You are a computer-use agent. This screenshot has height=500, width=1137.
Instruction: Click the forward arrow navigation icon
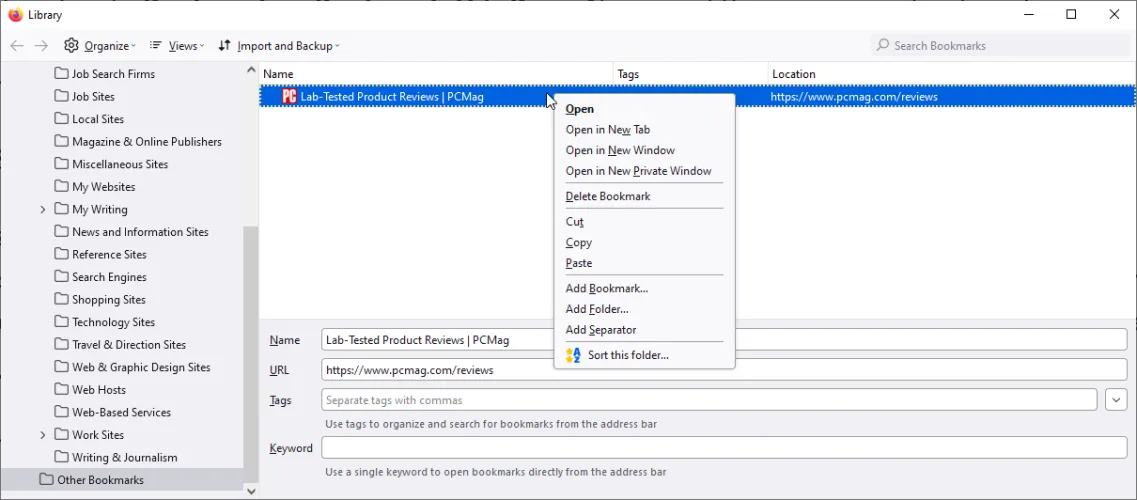[41, 46]
